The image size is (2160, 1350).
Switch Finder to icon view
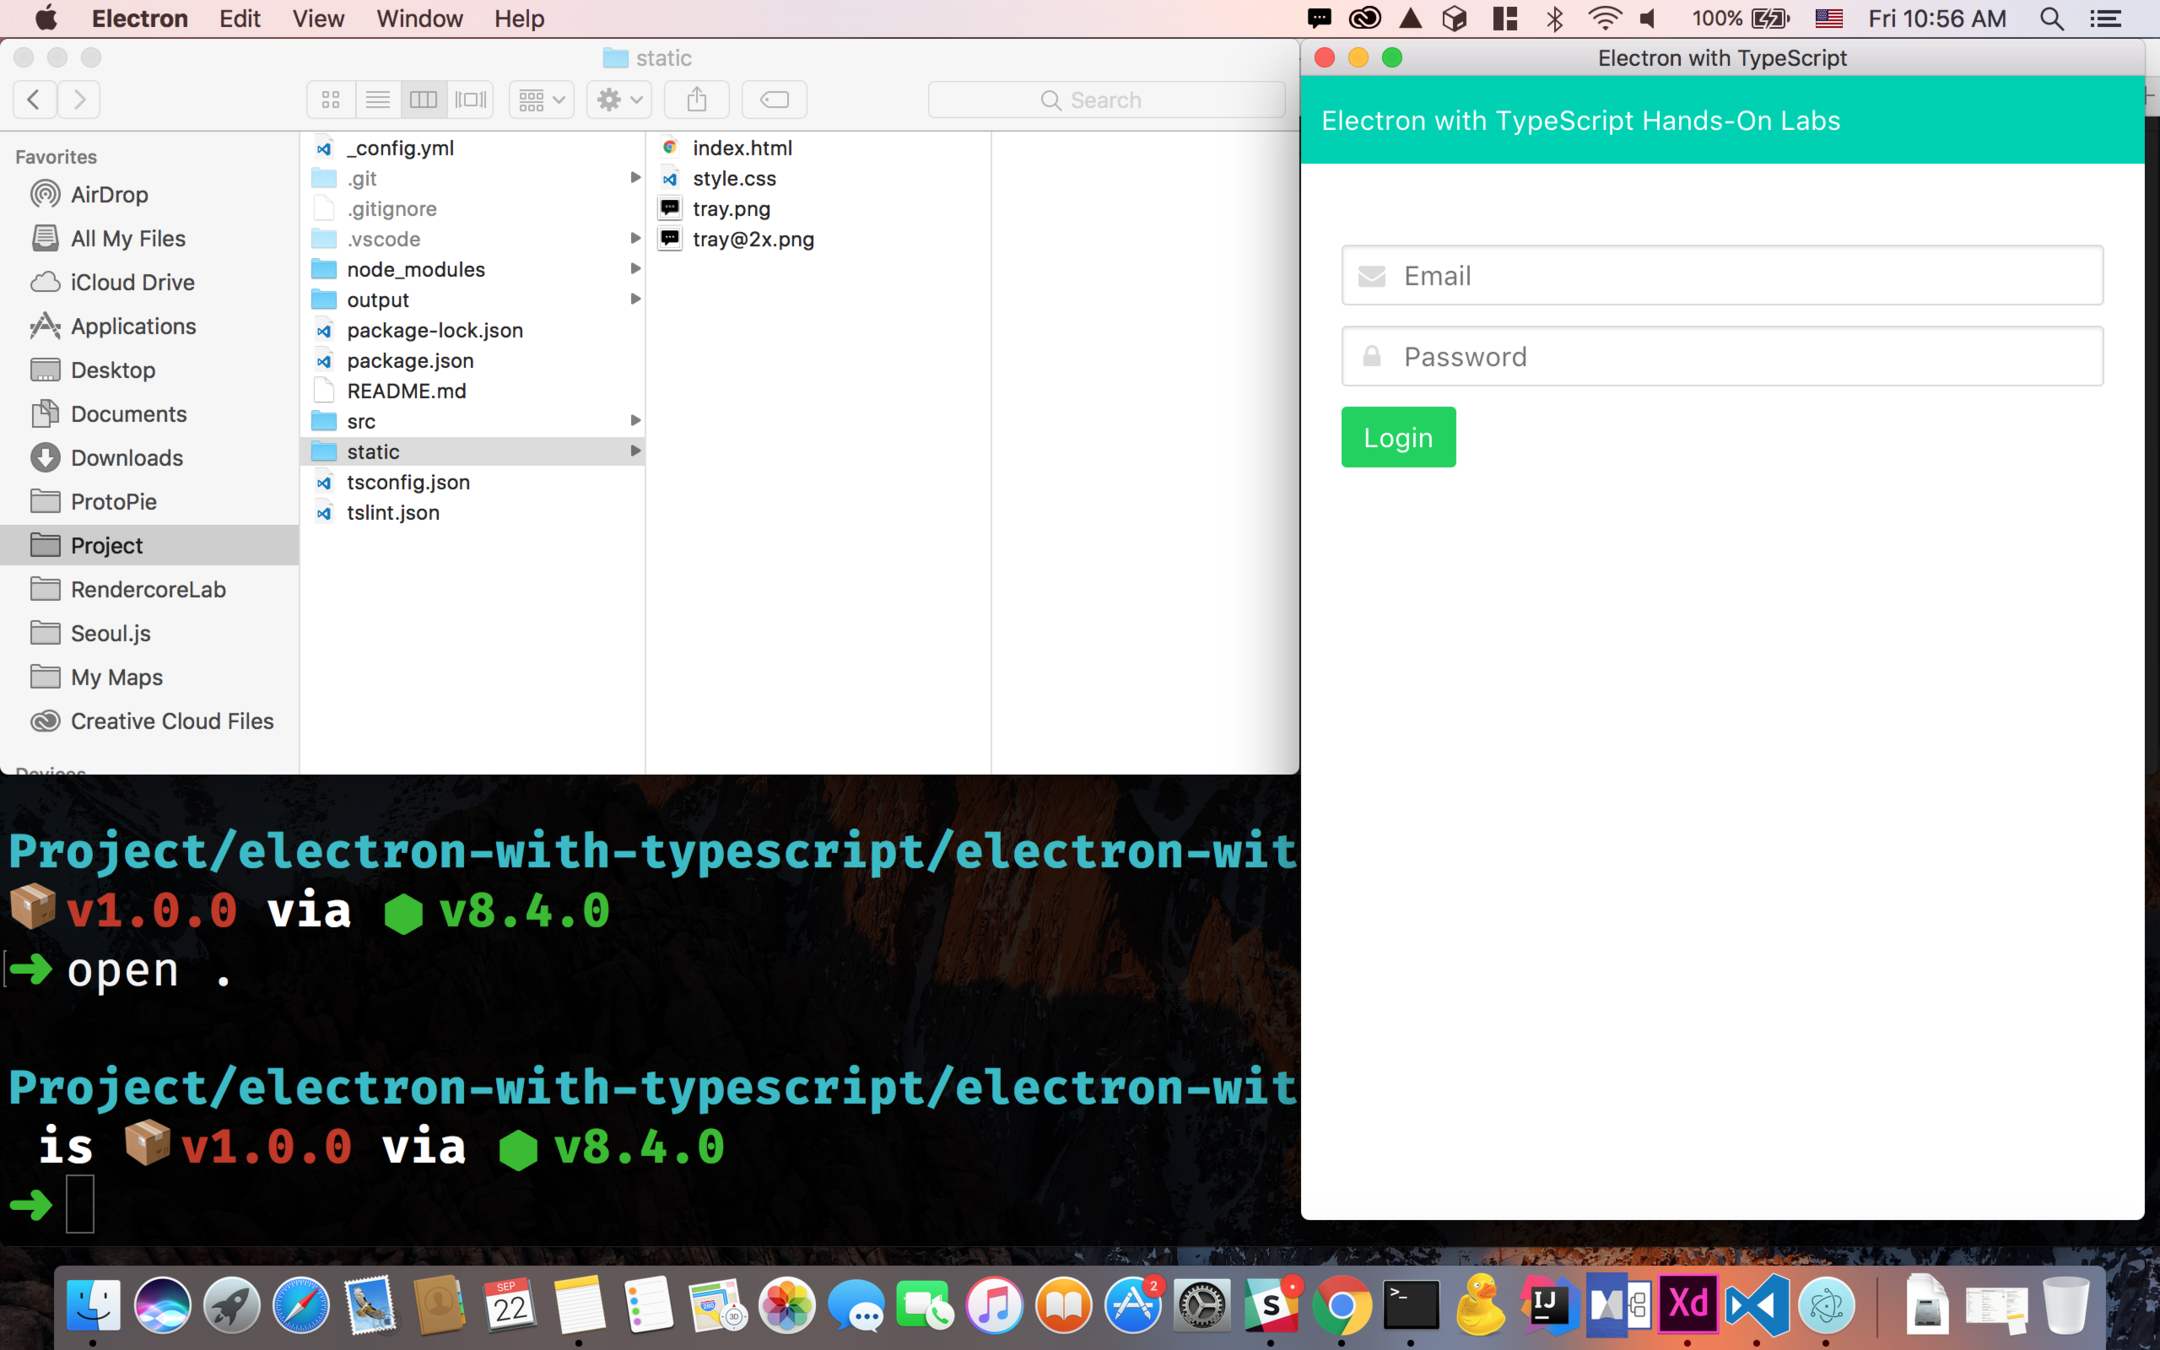(x=331, y=99)
